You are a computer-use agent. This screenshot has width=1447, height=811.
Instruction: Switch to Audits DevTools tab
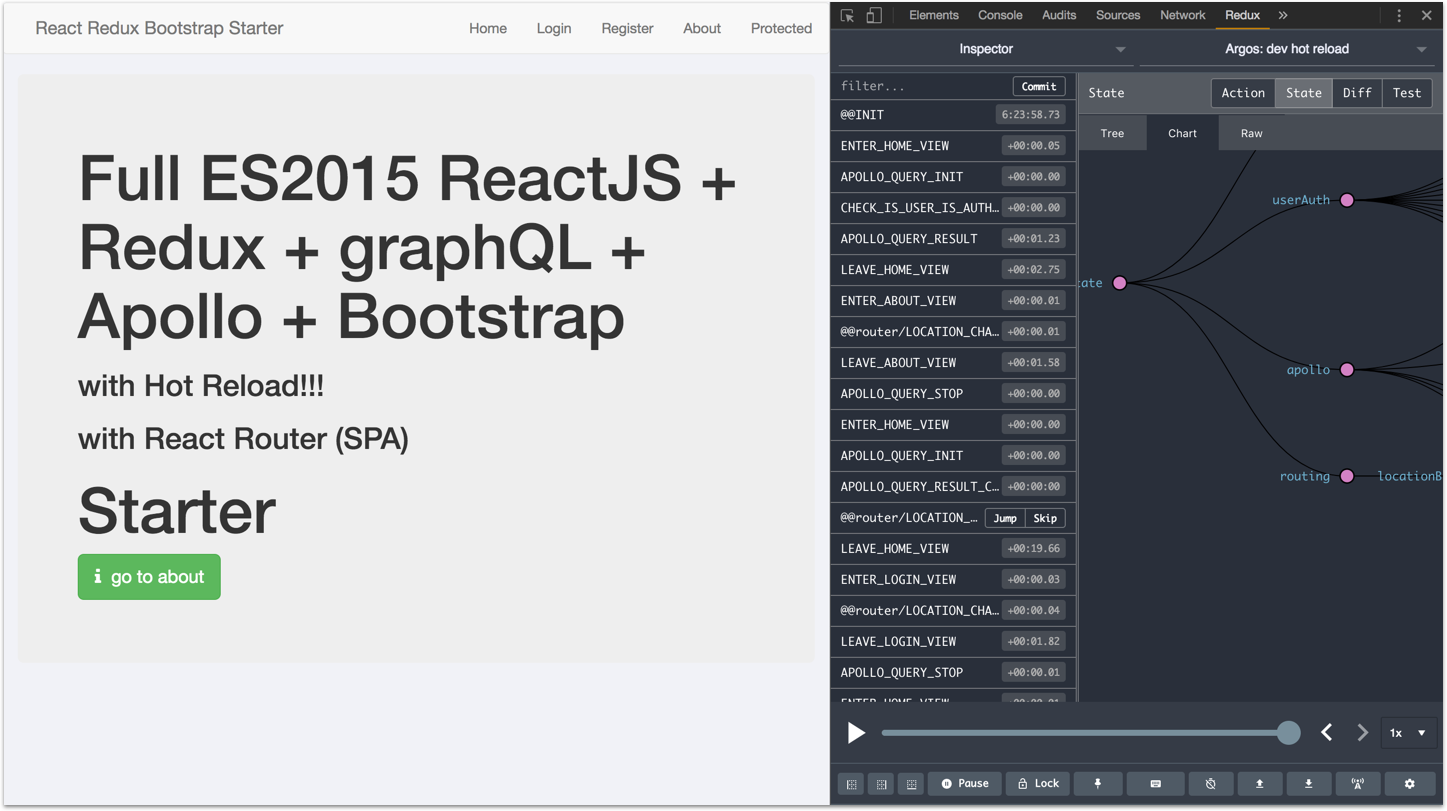coord(1059,16)
